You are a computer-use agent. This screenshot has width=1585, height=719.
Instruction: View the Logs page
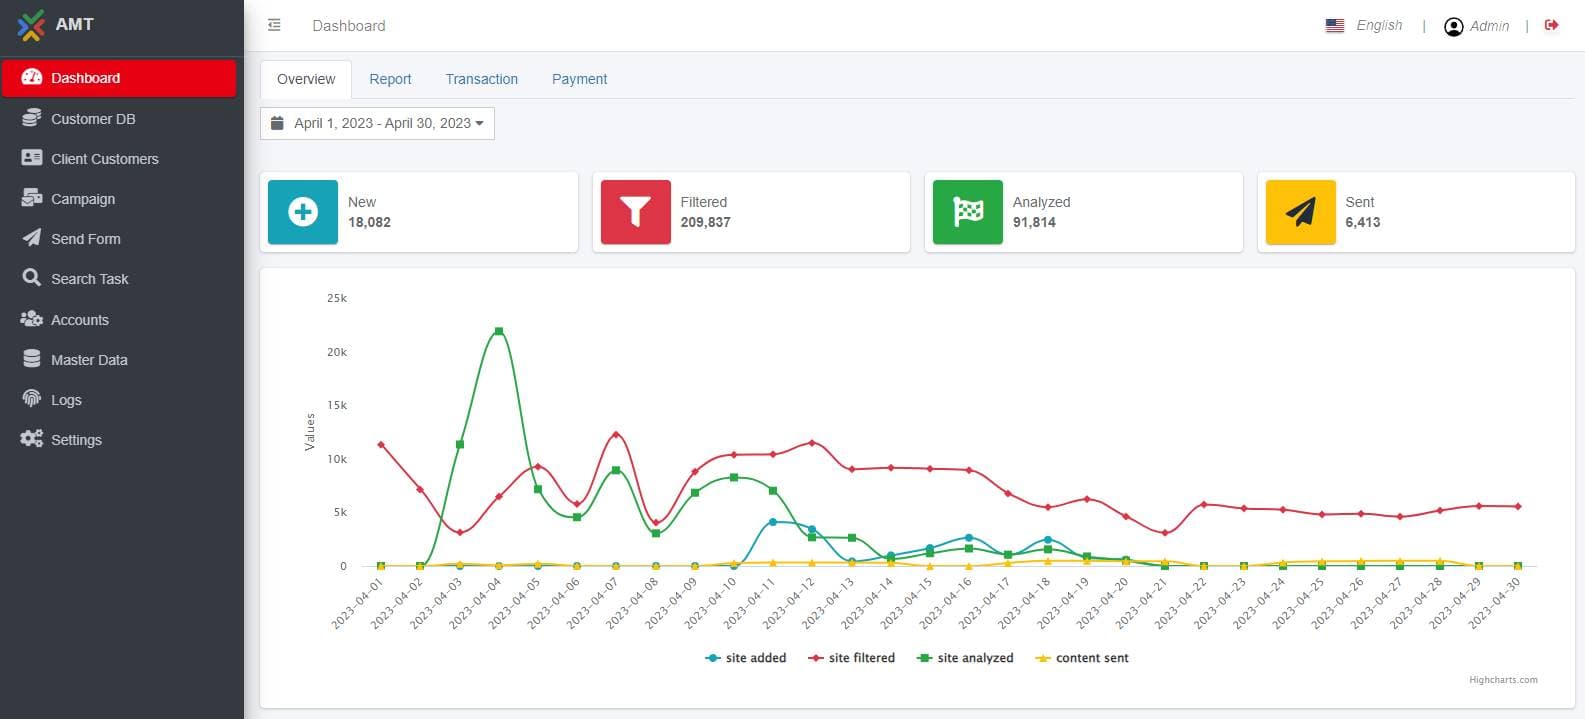(119, 399)
